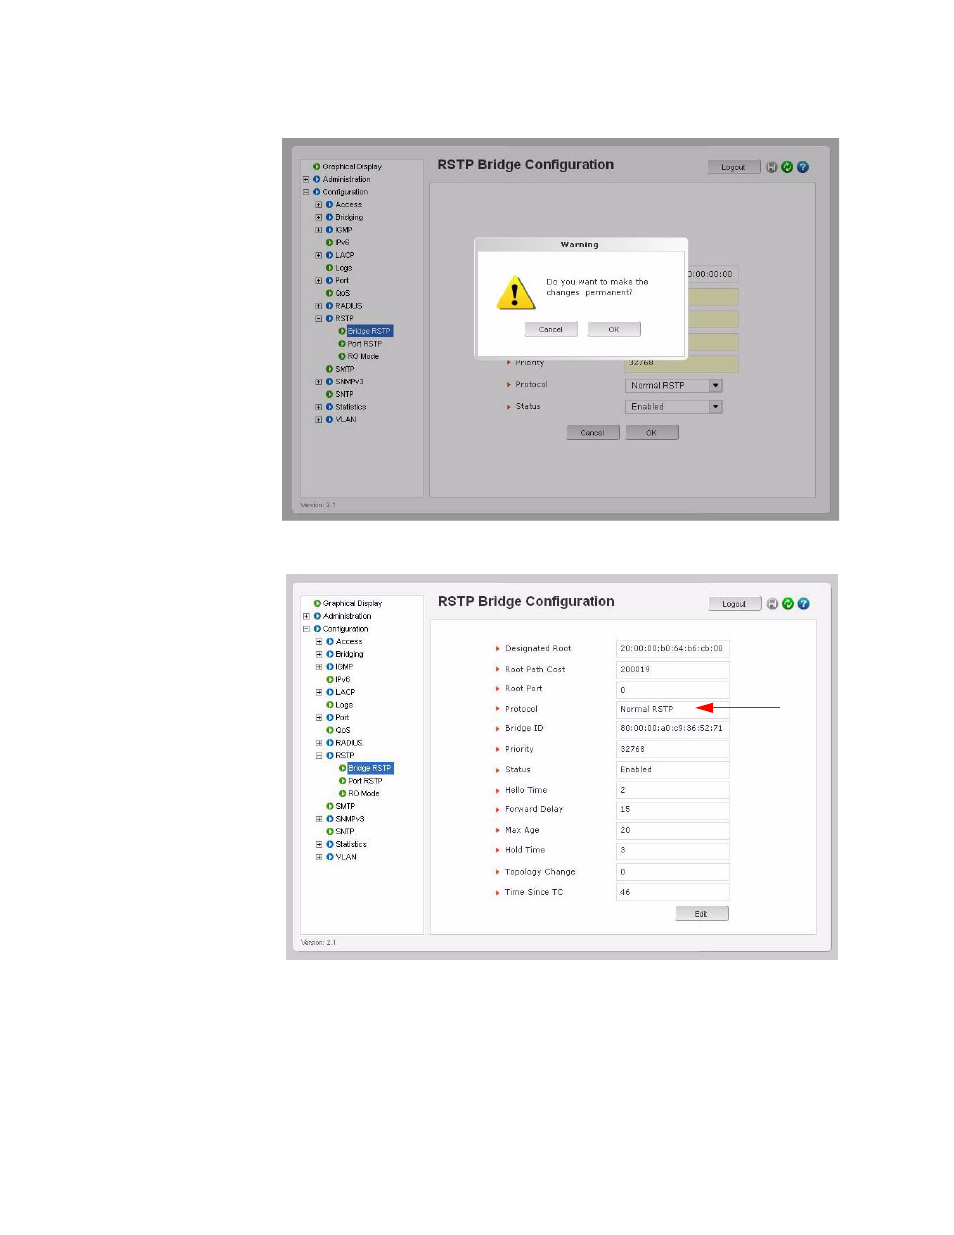Viewport: 954px width, 1235px height.
Task: Expand Statistics node in lower screenshot tree
Action: pyautogui.click(x=319, y=844)
